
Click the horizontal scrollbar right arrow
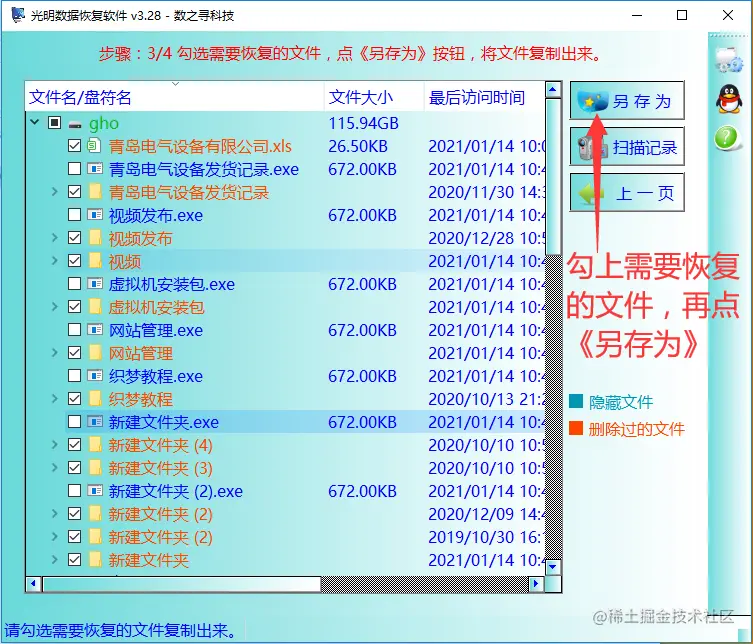(535, 584)
